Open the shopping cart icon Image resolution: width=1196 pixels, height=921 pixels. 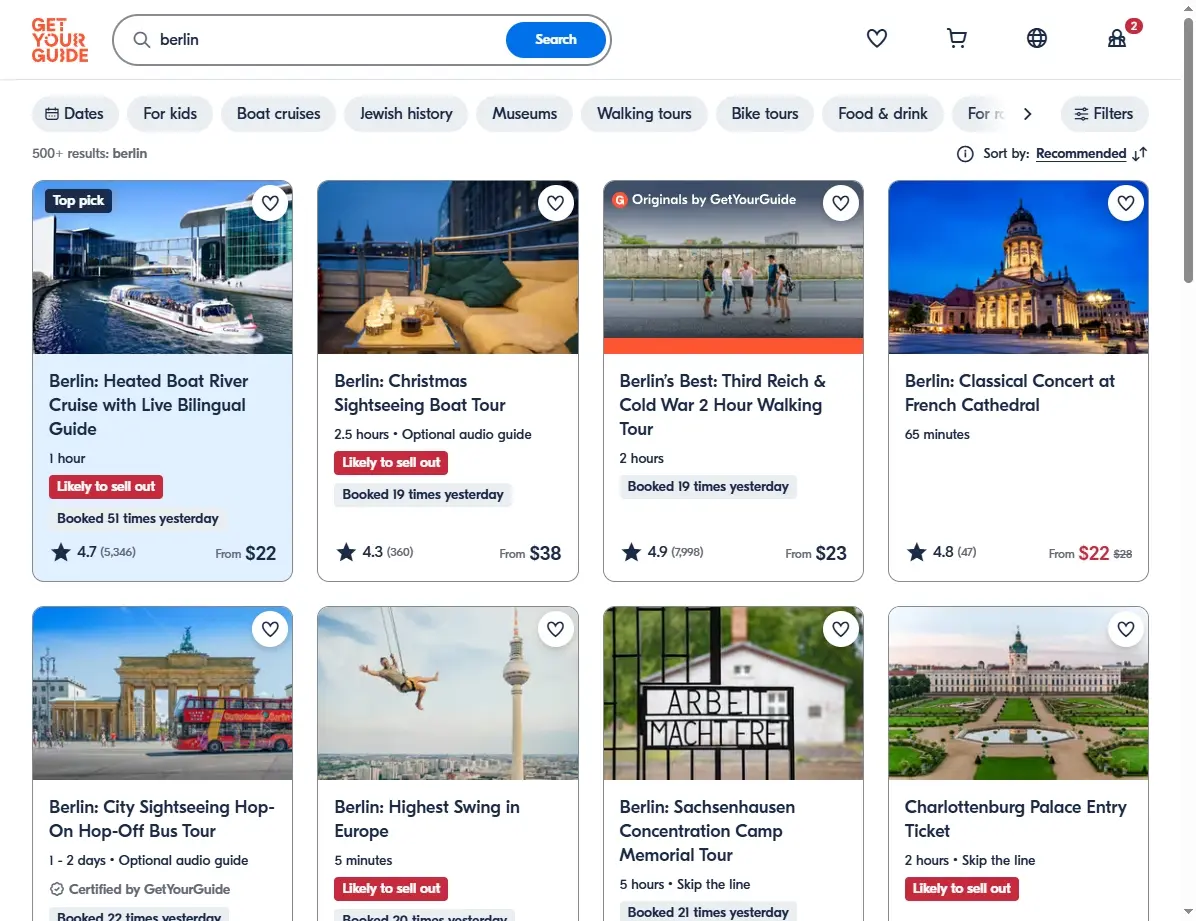point(956,38)
